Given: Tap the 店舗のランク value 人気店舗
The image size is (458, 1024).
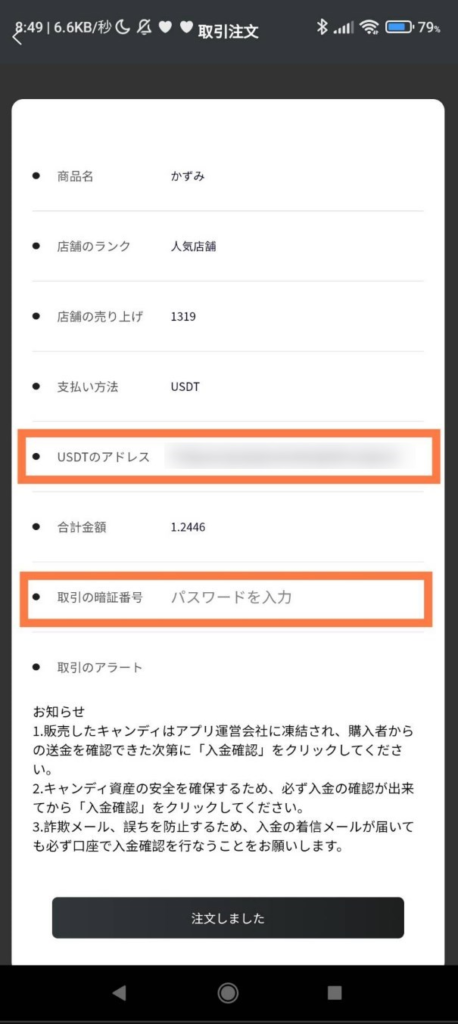Looking at the screenshot, I should [x=193, y=246].
